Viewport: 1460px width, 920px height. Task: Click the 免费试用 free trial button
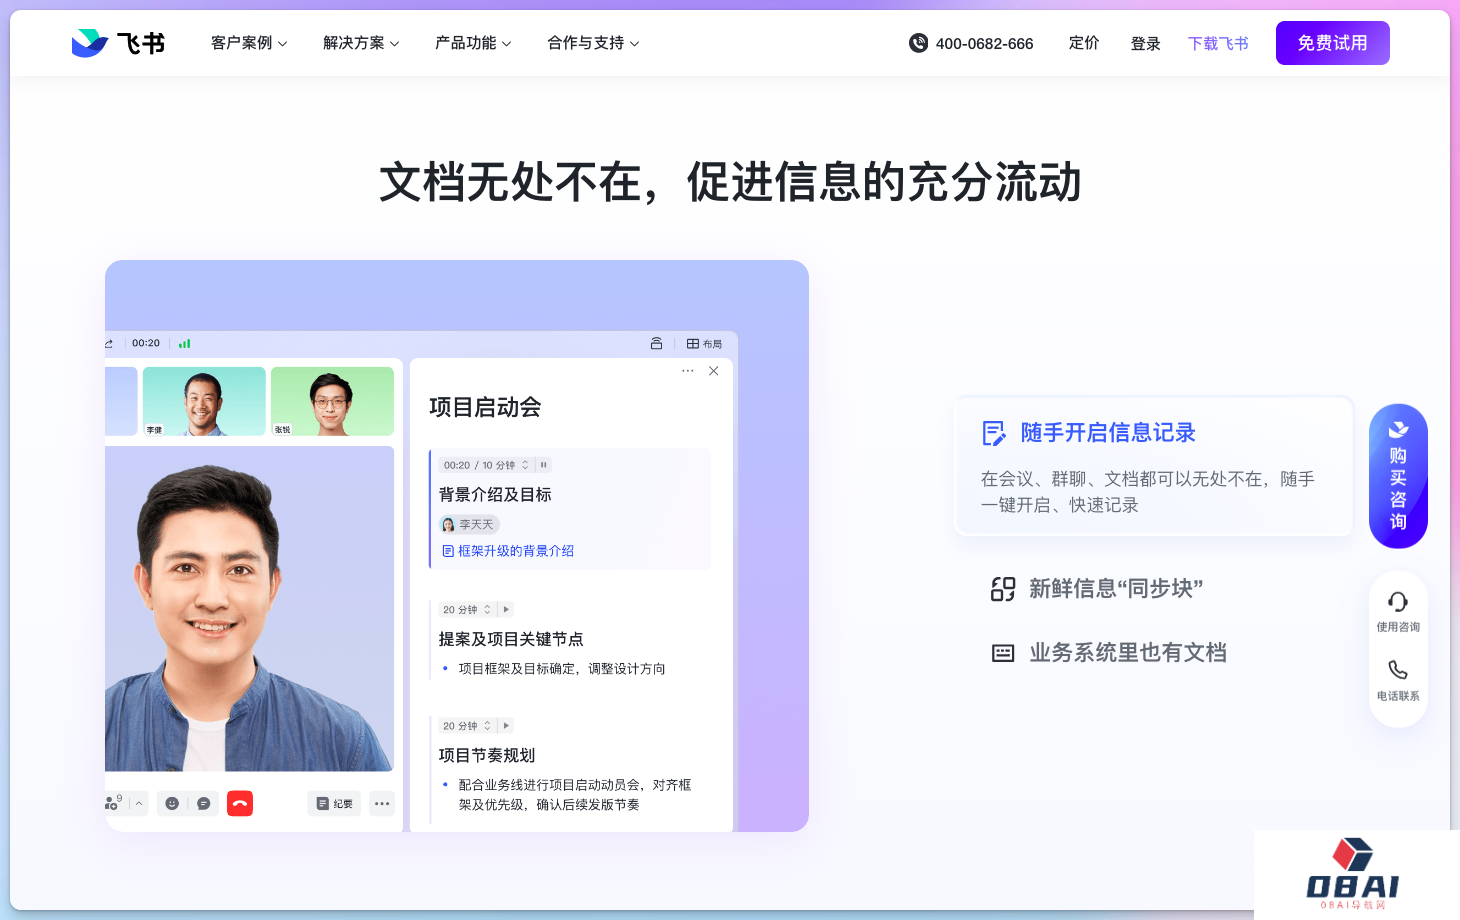click(1332, 43)
